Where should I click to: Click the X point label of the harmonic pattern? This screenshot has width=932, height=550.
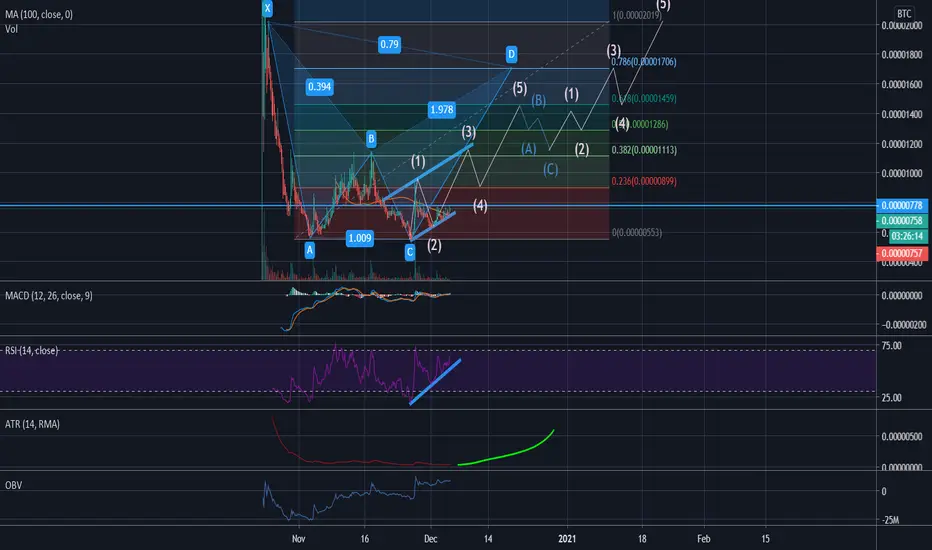tap(267, 8)
